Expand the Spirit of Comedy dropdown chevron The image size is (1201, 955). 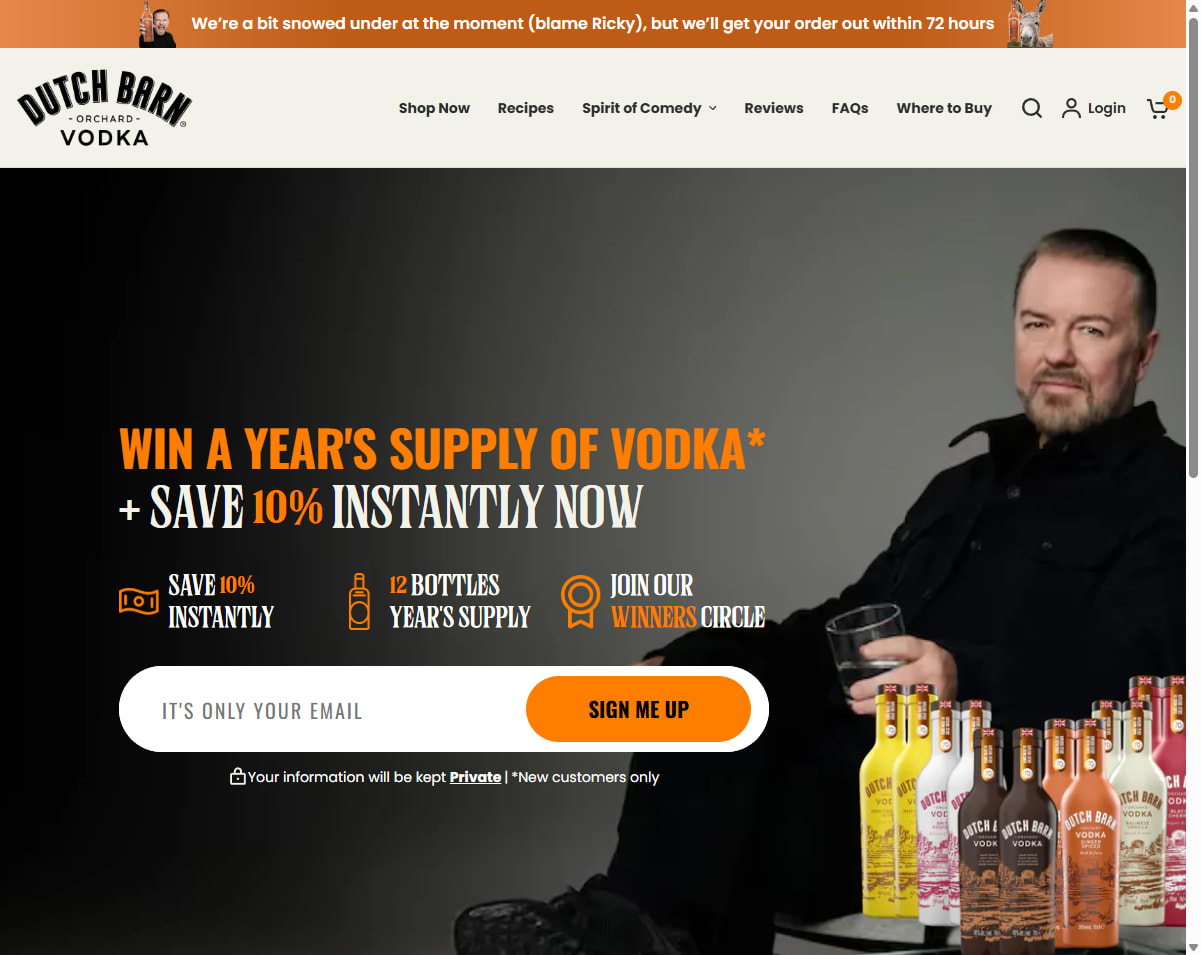click(x=713, y=108)
